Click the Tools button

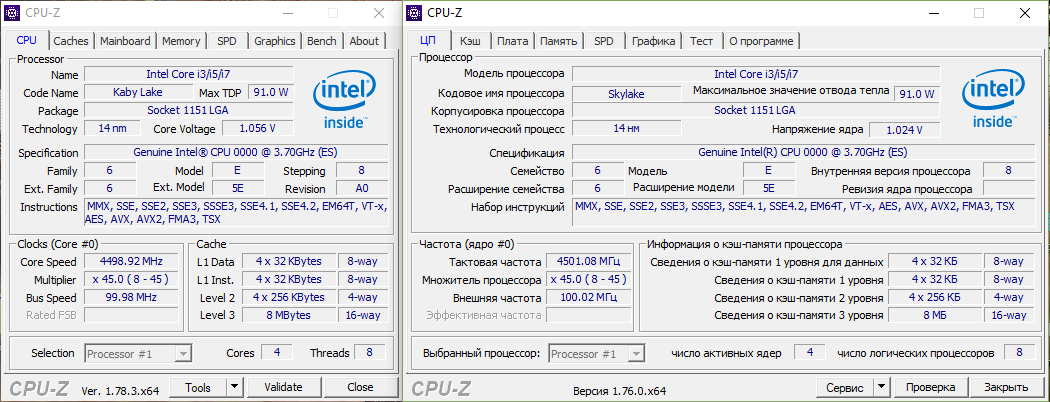(x=198, y=387)
